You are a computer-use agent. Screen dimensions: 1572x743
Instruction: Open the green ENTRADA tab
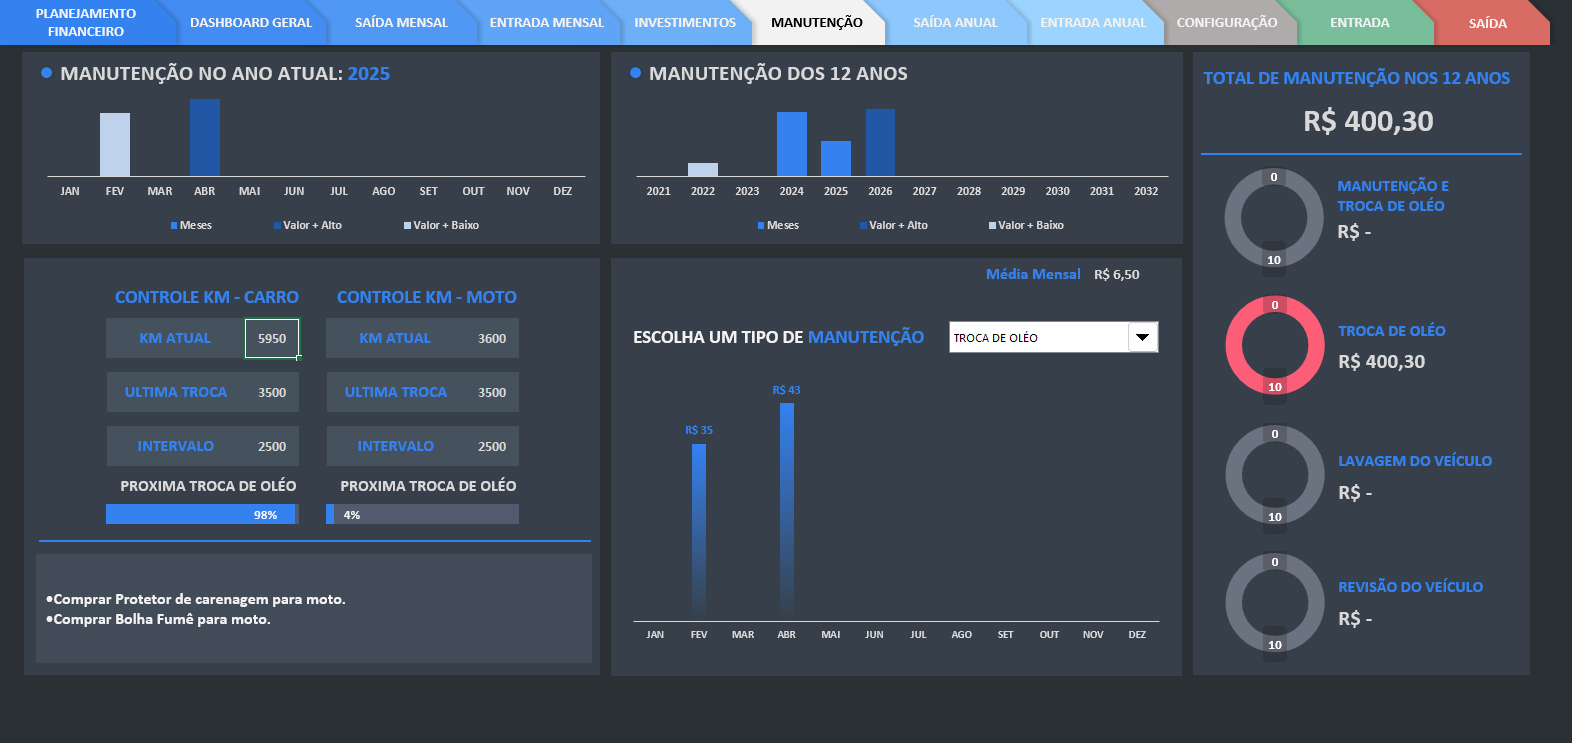pos(1360,22)
